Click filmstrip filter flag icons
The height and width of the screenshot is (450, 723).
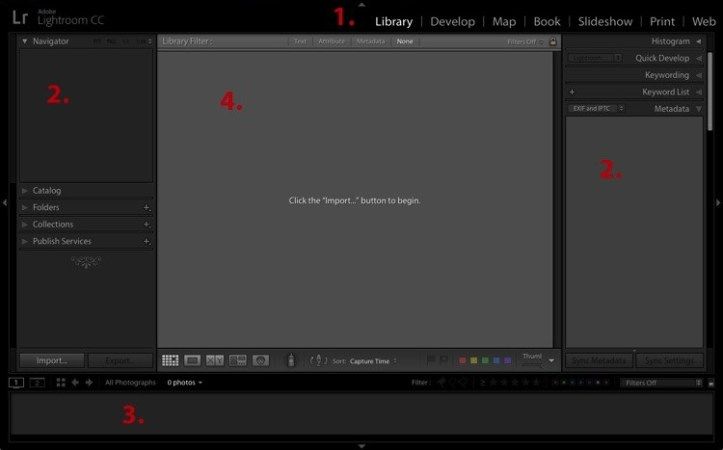point(453,382)
